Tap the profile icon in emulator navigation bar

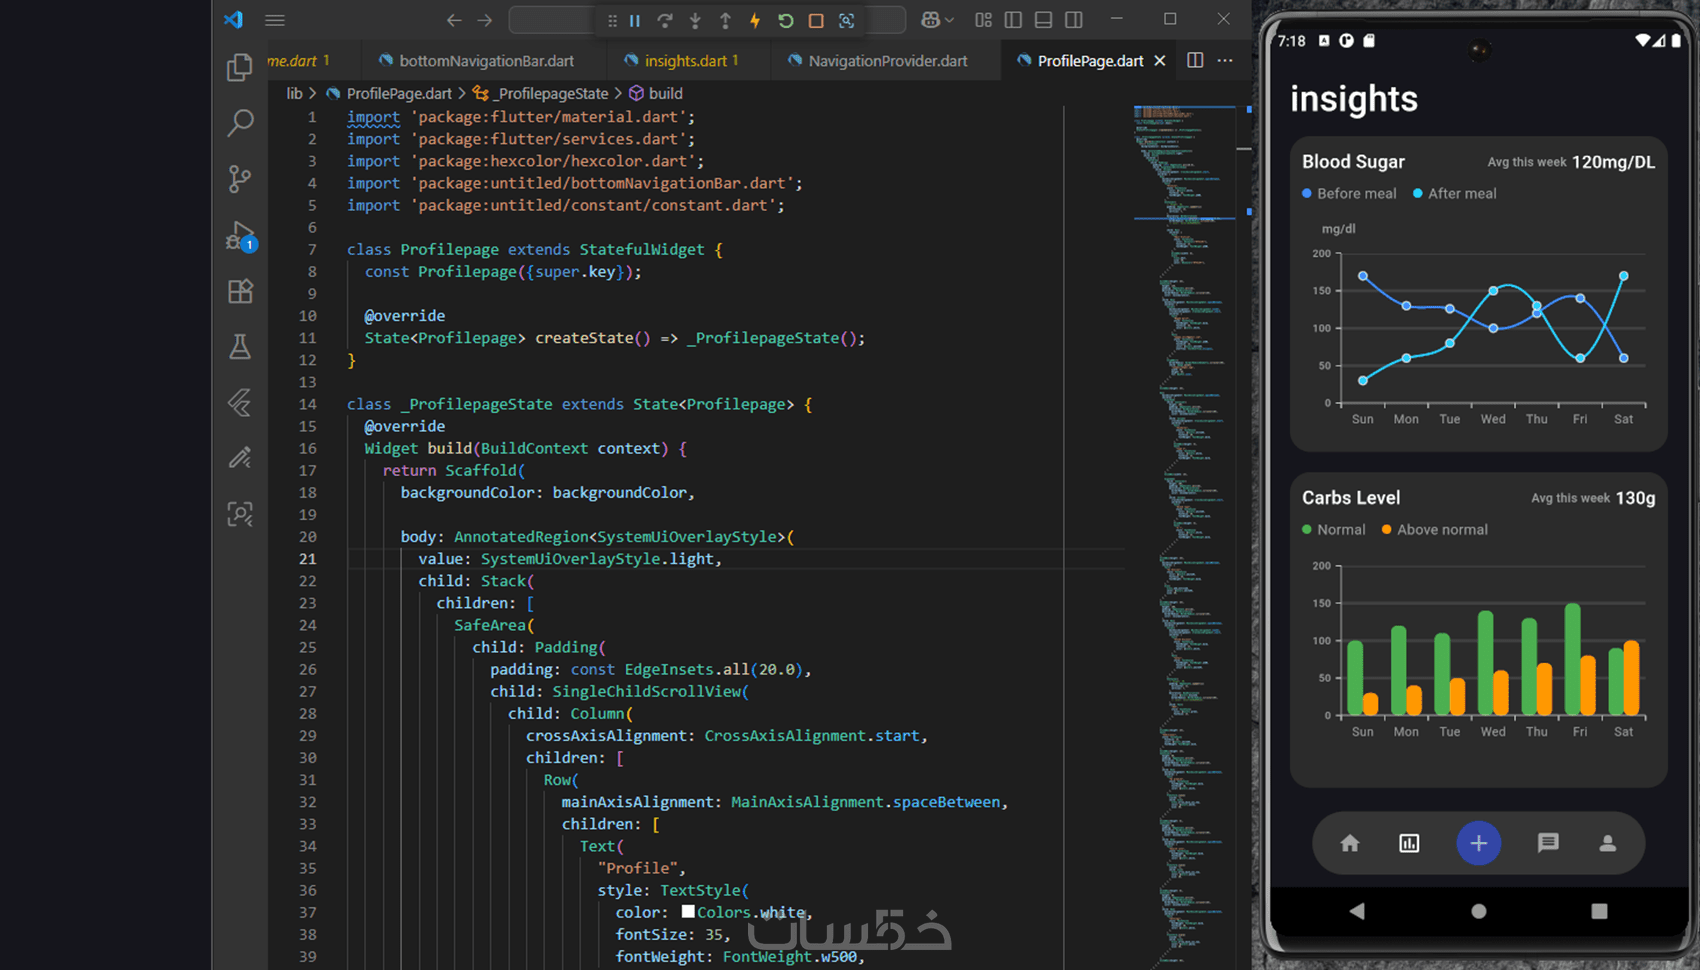[1607, 843]
